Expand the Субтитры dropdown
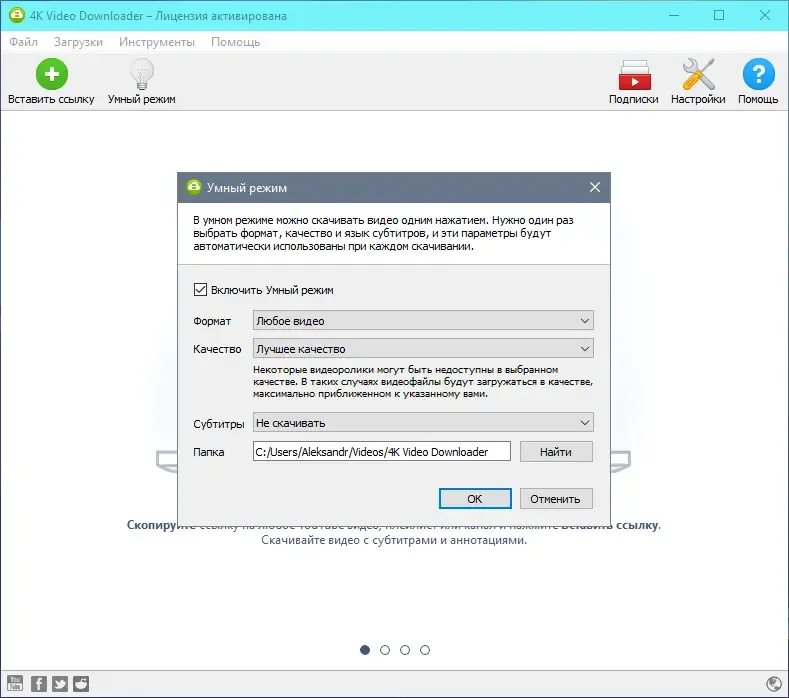789x698 pixels. (423, 423)
